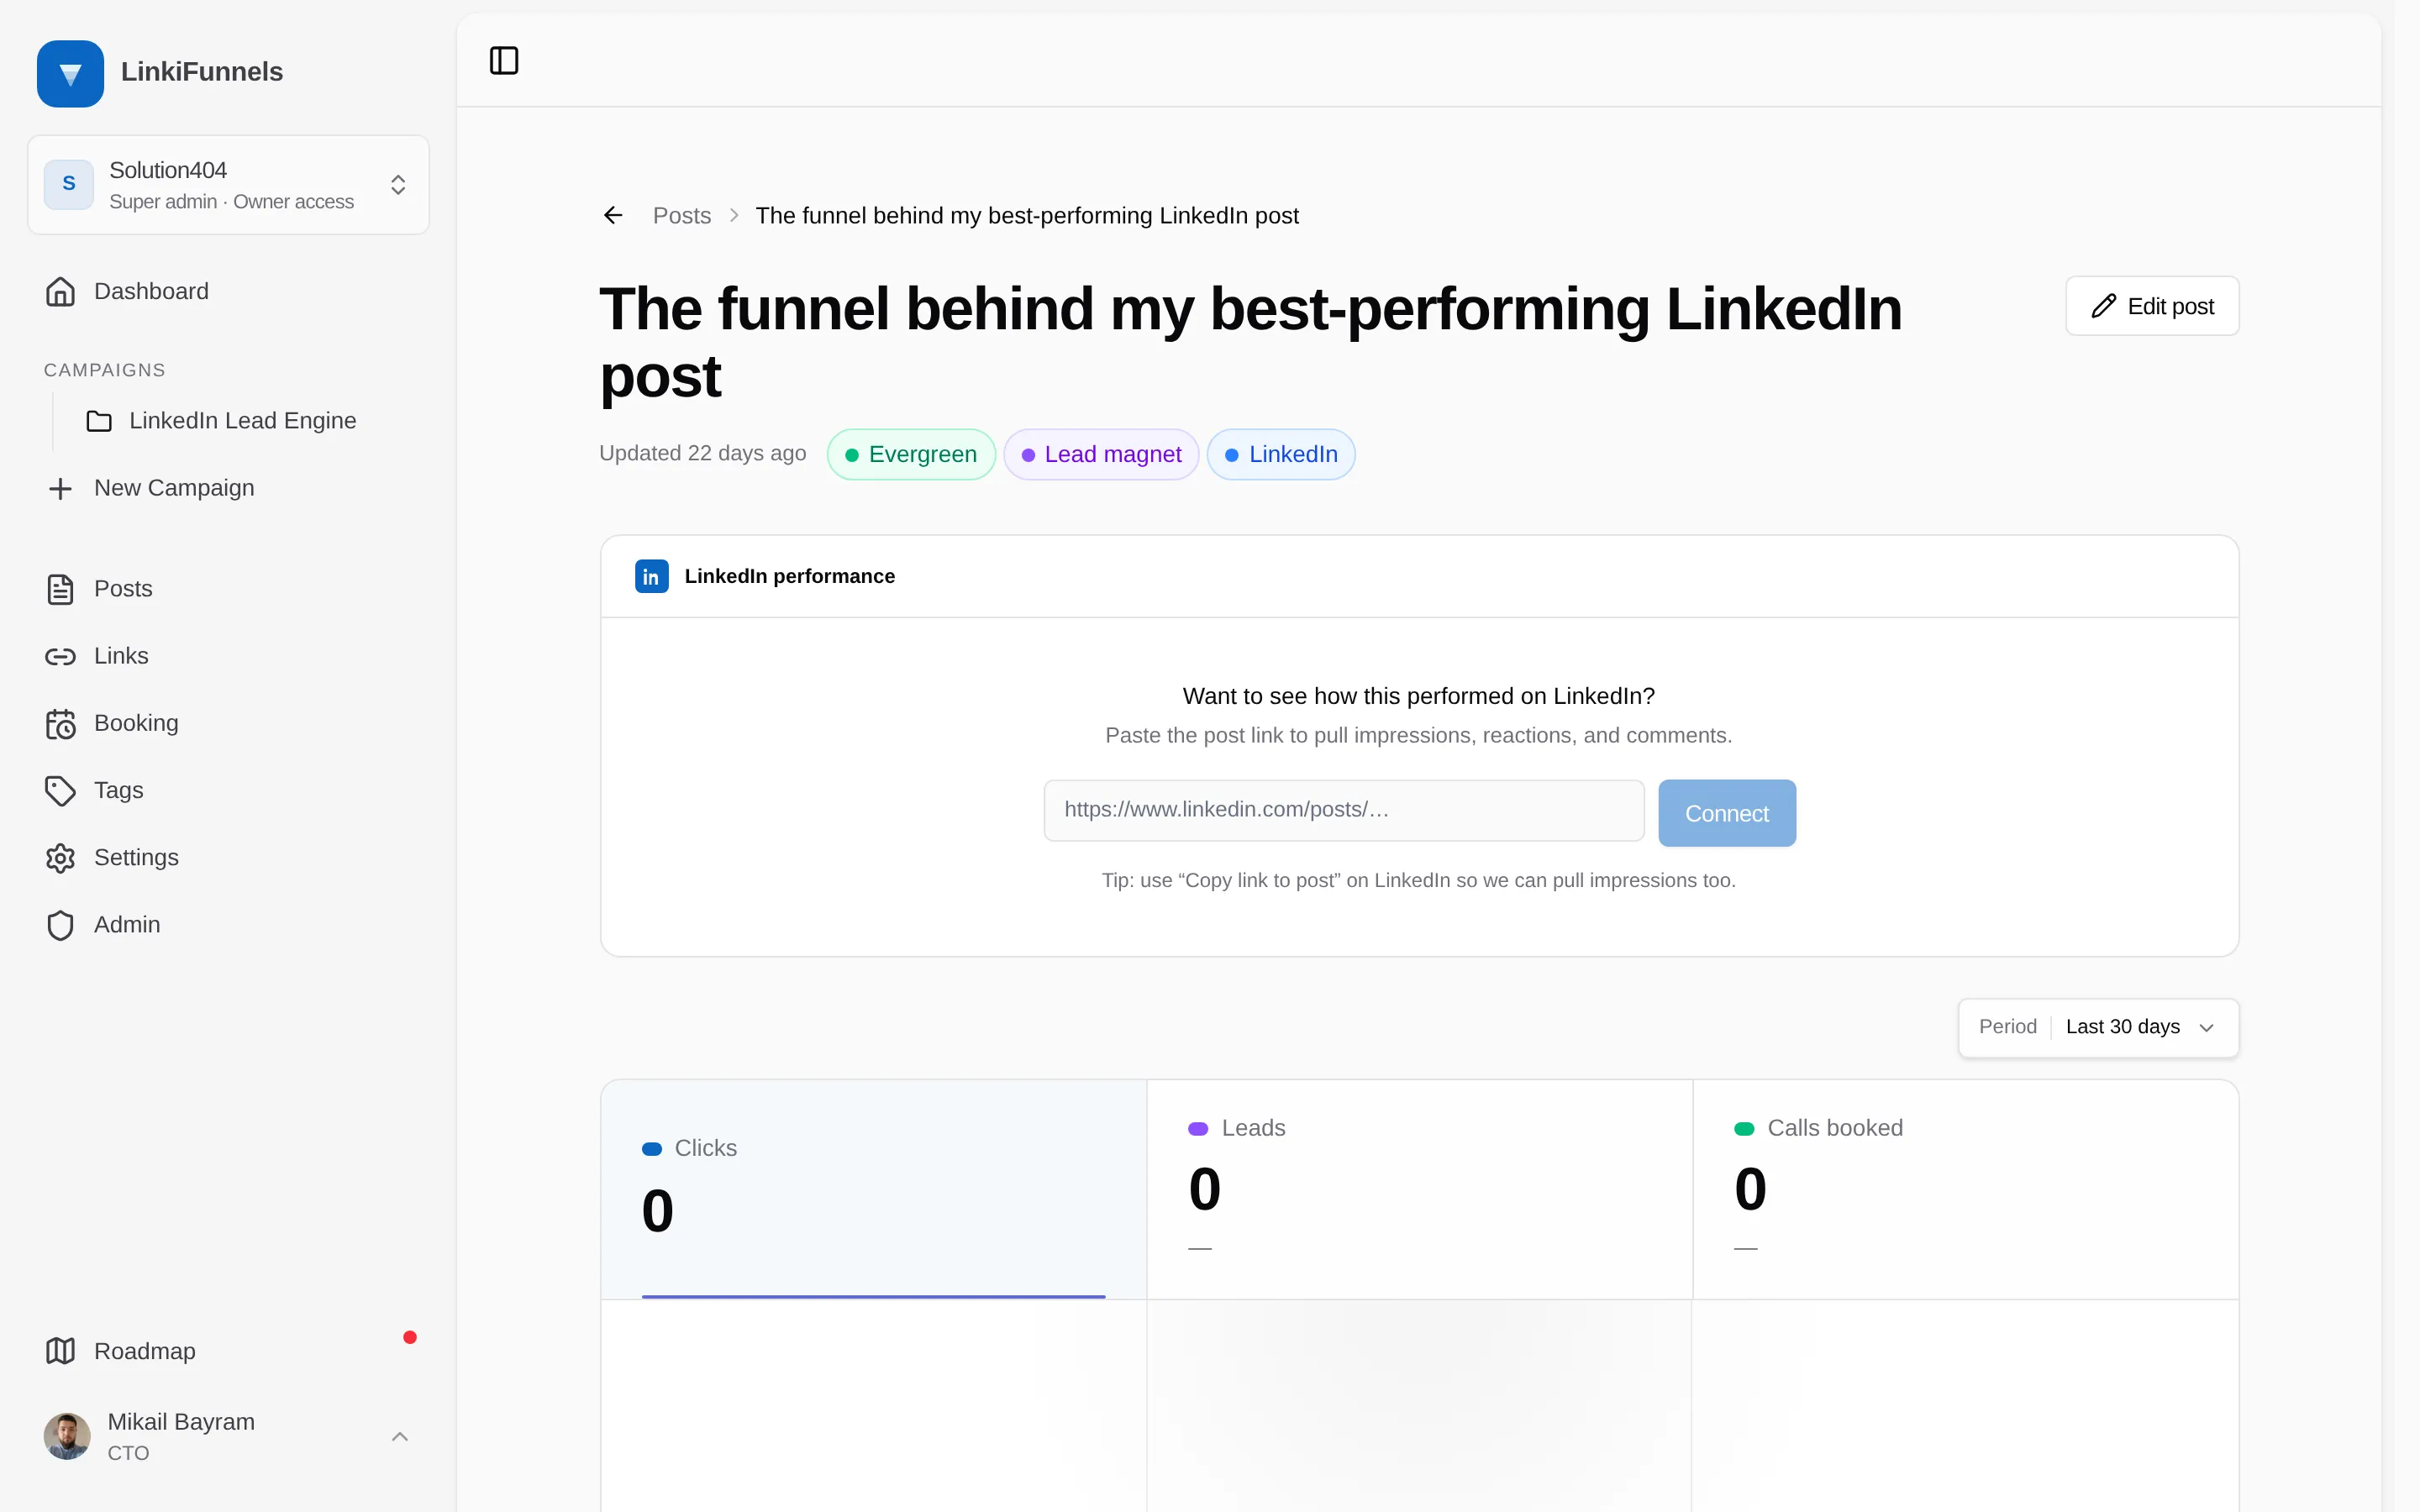2420x1512 pixels.
Task: Select the Calls booked metric tab
Action: point(1965,1189)
